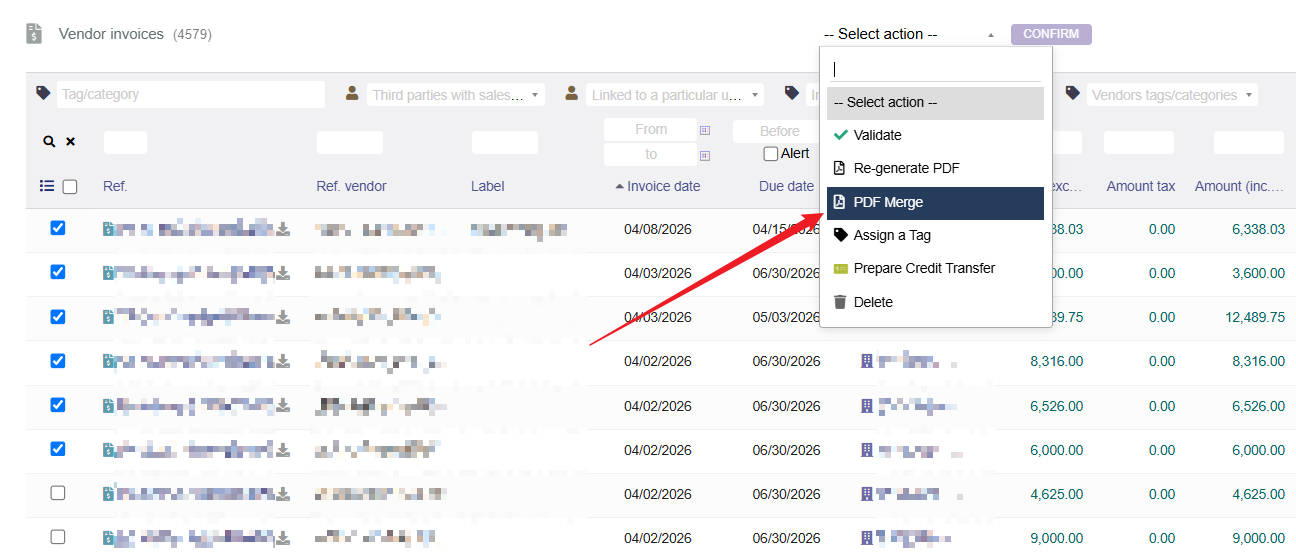The image size is (1296, 559).
Task: Open the calendar picker beside the From field
Action: click(x=705, y=130)
